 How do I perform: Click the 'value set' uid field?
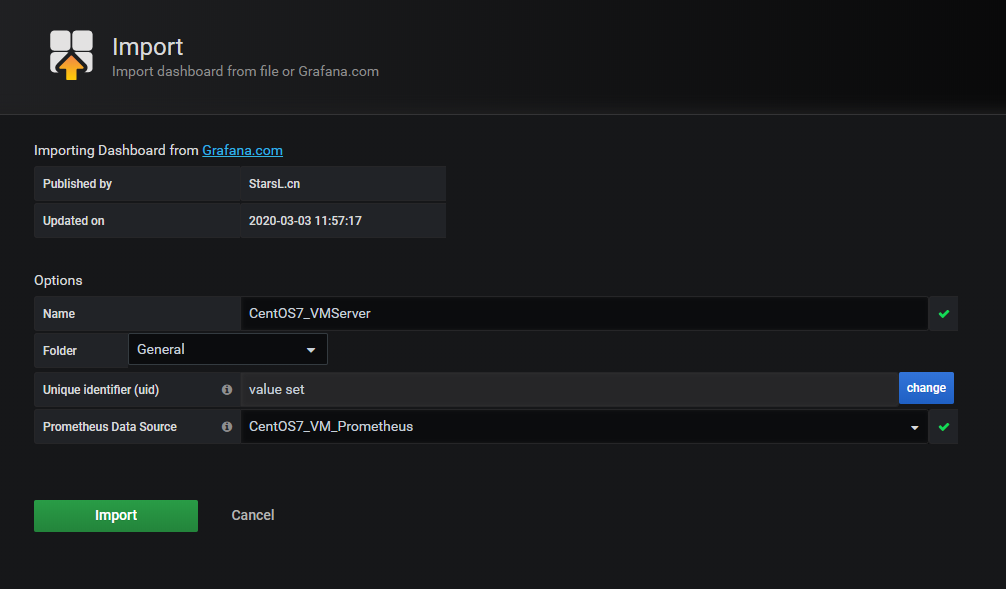[569, 389]
